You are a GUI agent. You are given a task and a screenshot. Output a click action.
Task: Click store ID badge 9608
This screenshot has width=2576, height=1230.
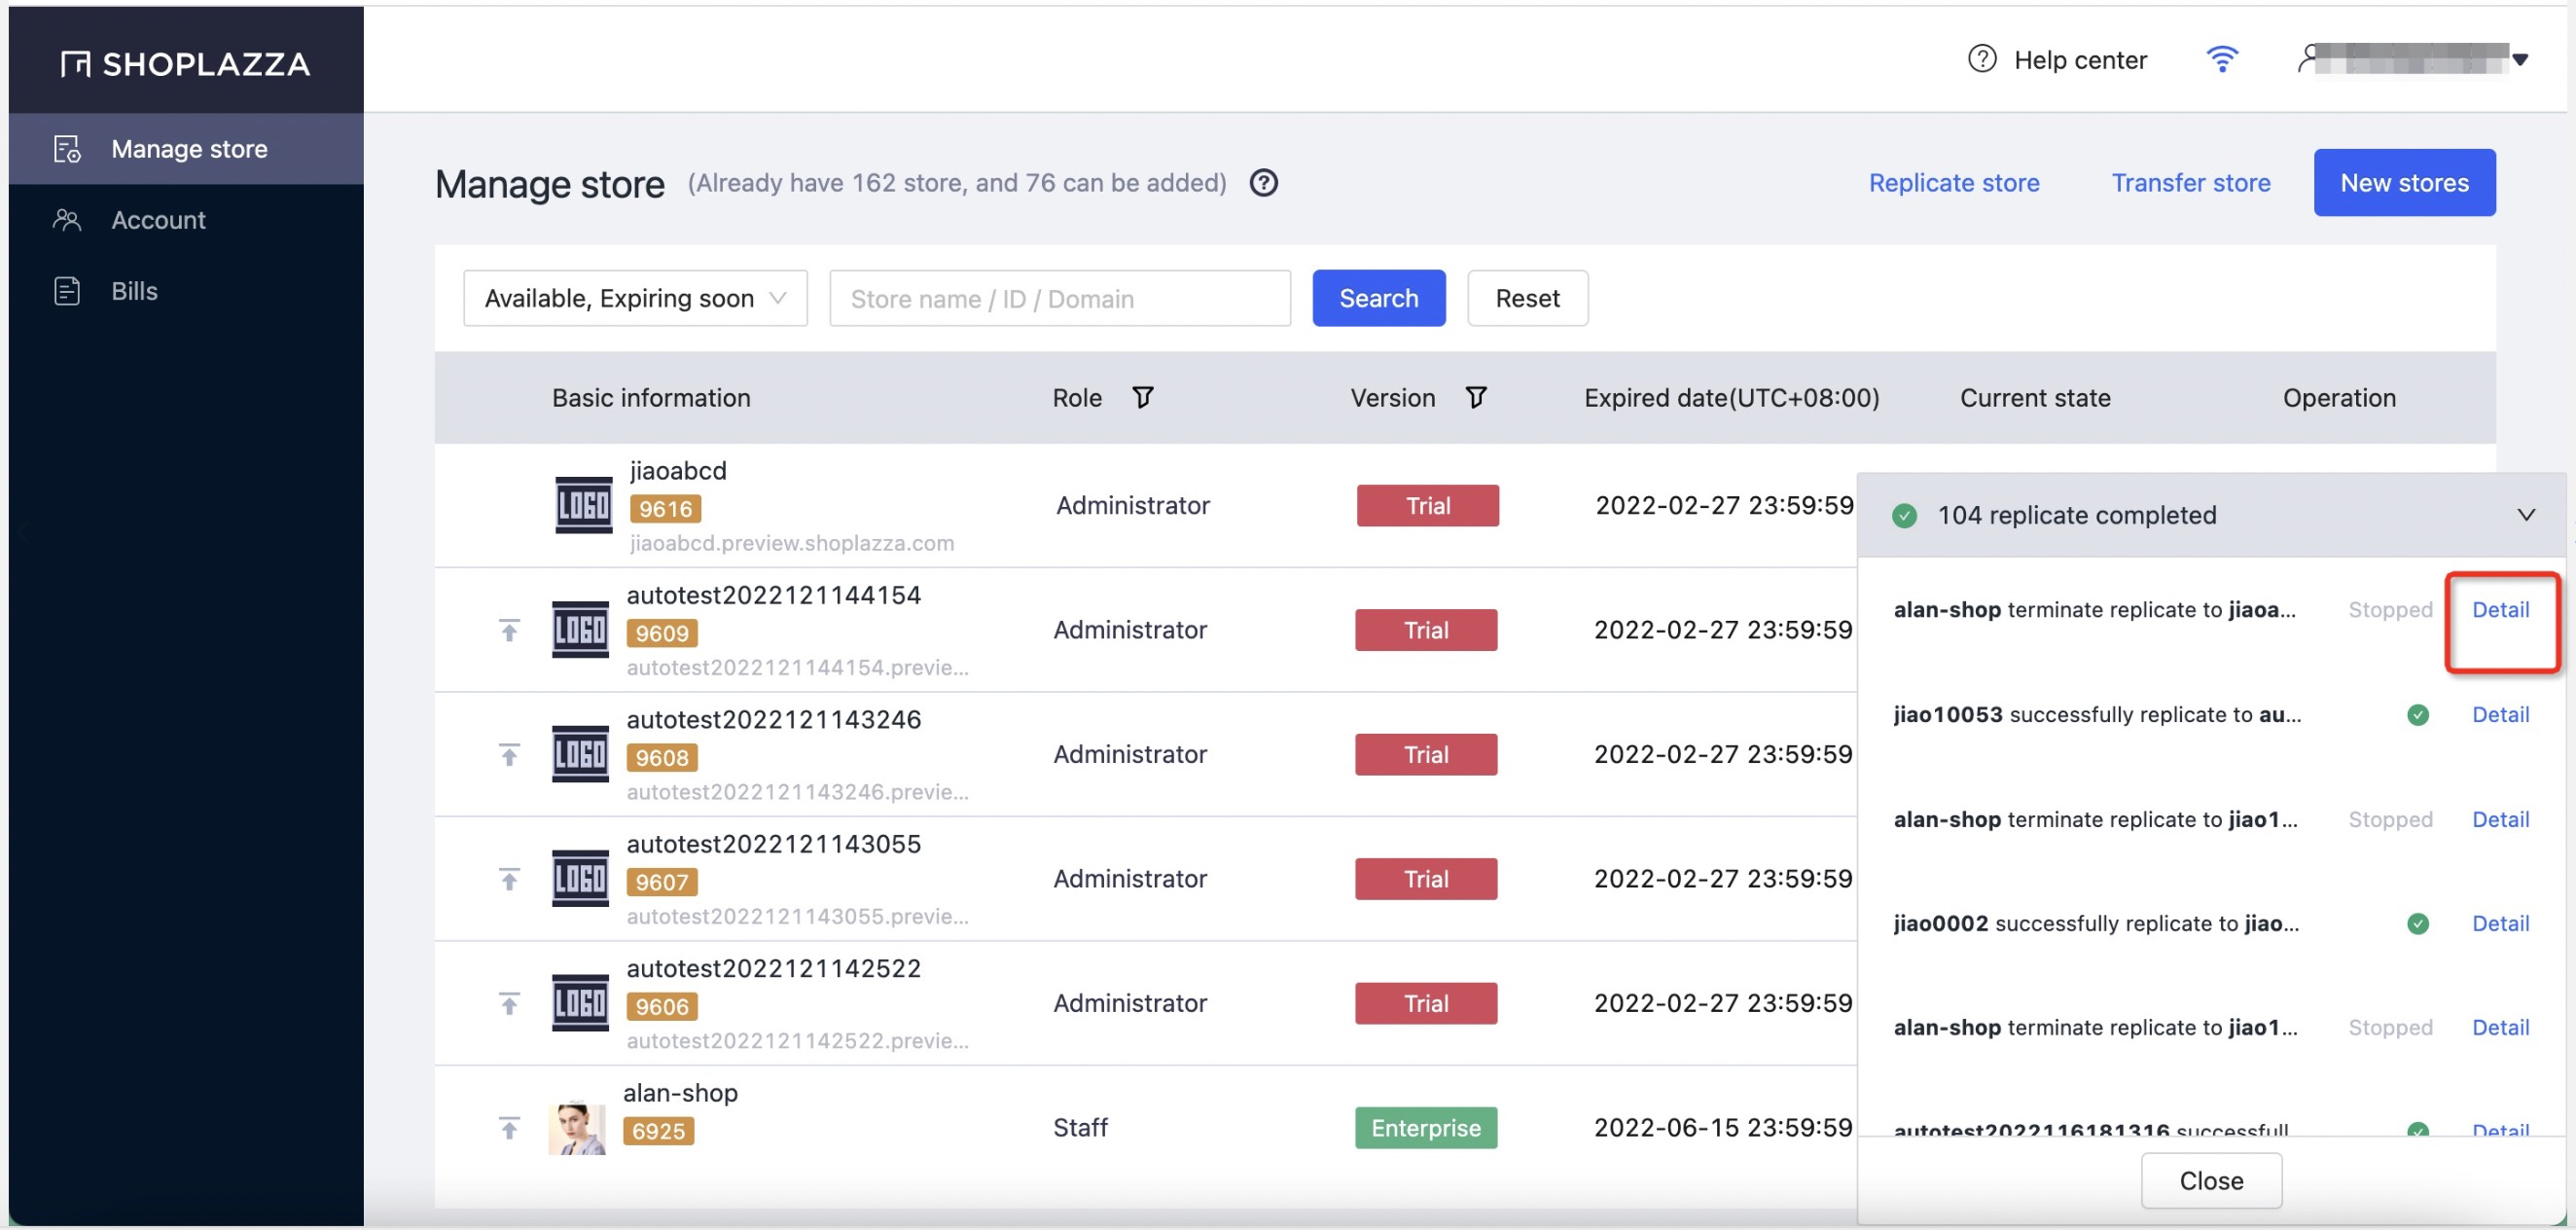[662, 758]
